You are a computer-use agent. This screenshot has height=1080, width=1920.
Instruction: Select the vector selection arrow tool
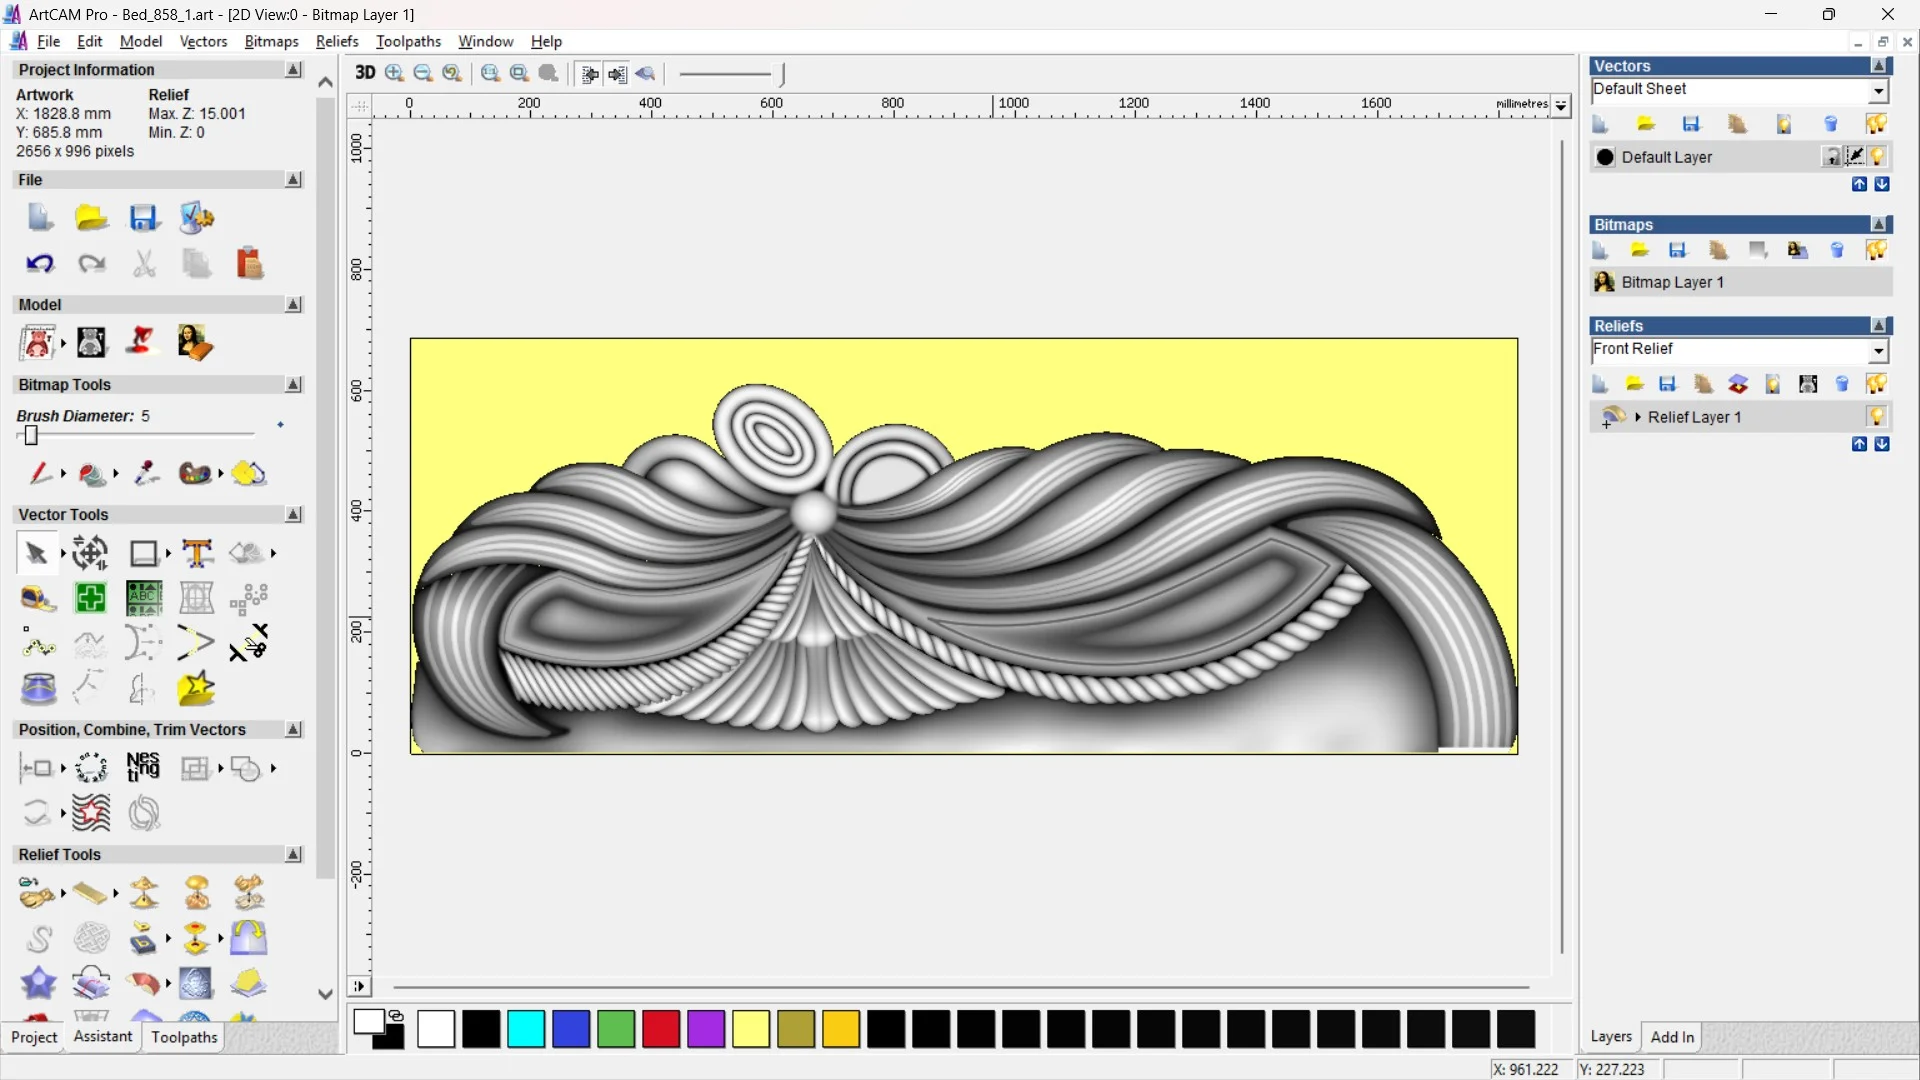[36, 553]
